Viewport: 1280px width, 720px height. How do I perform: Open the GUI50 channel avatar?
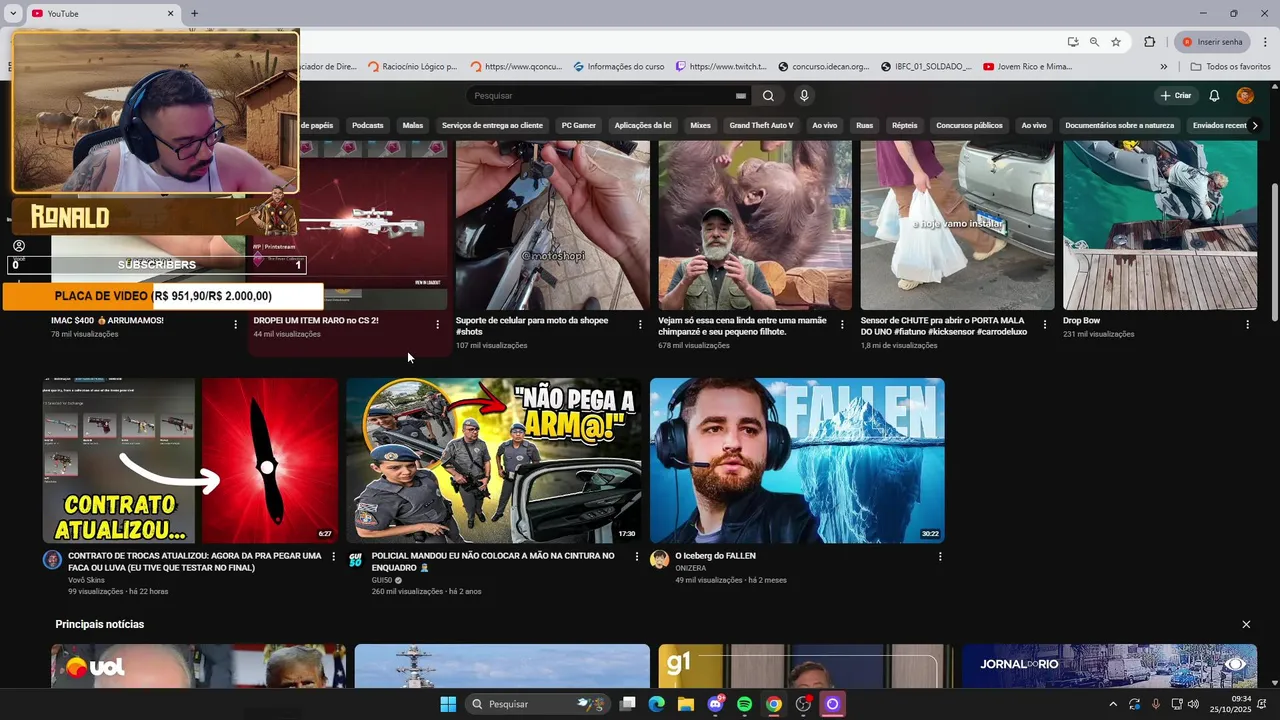356,560
